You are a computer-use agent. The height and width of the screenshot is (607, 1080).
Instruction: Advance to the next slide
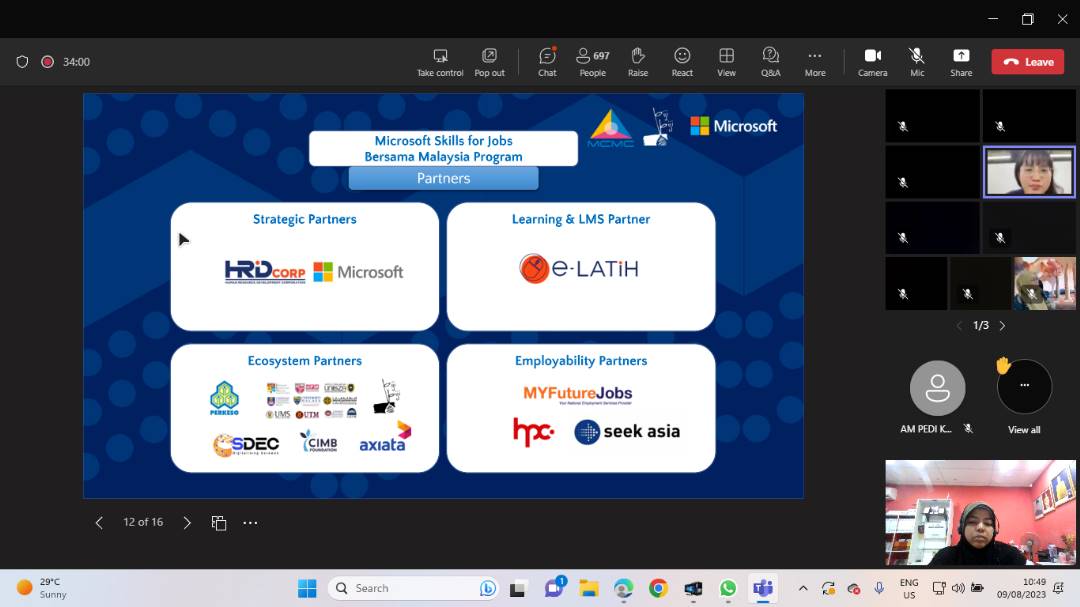[x=187, y=523]
